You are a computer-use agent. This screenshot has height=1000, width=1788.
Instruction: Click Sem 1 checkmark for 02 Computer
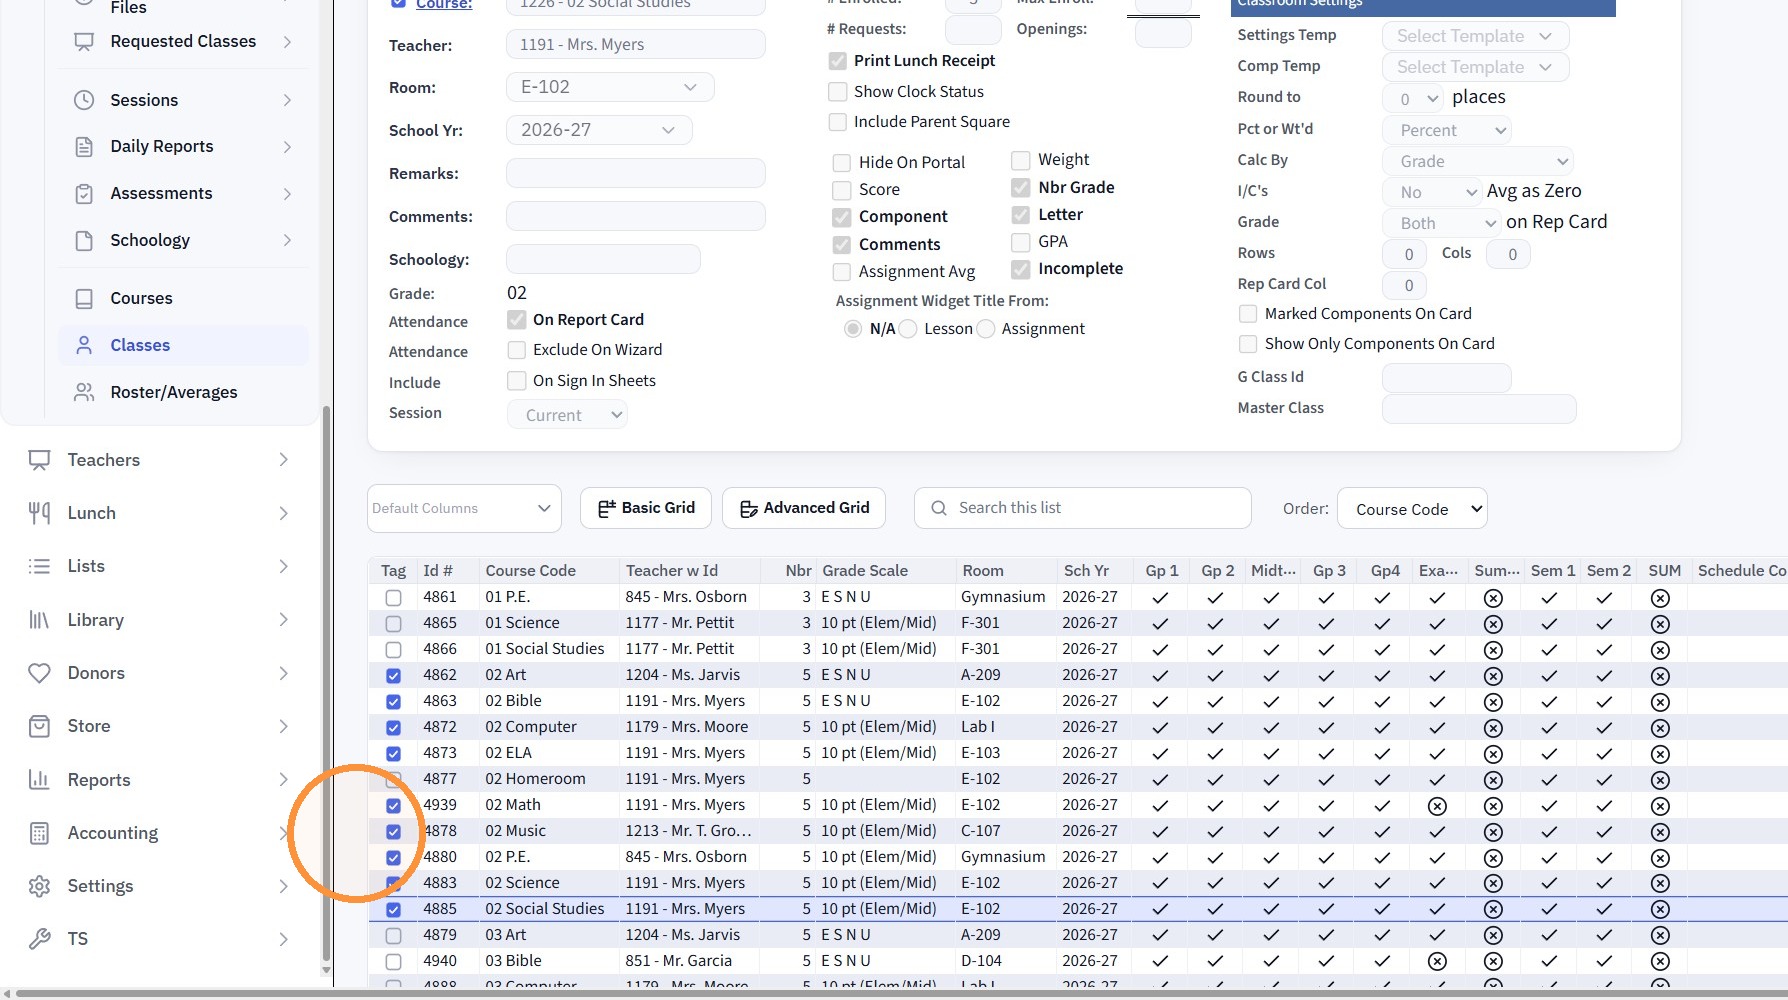click(x=1549, y=728)
